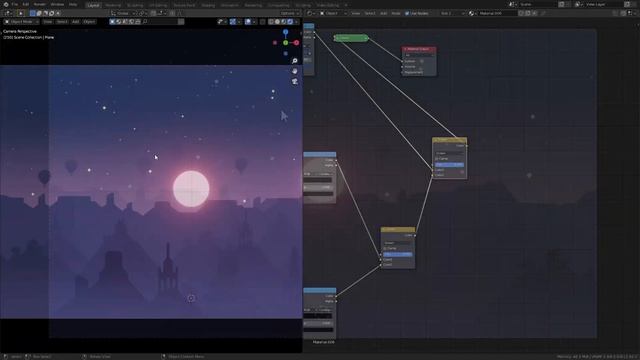Viewport: 640px width, 360px height.
Task: Open the viewport View menu
Action: tap(48, 22)
